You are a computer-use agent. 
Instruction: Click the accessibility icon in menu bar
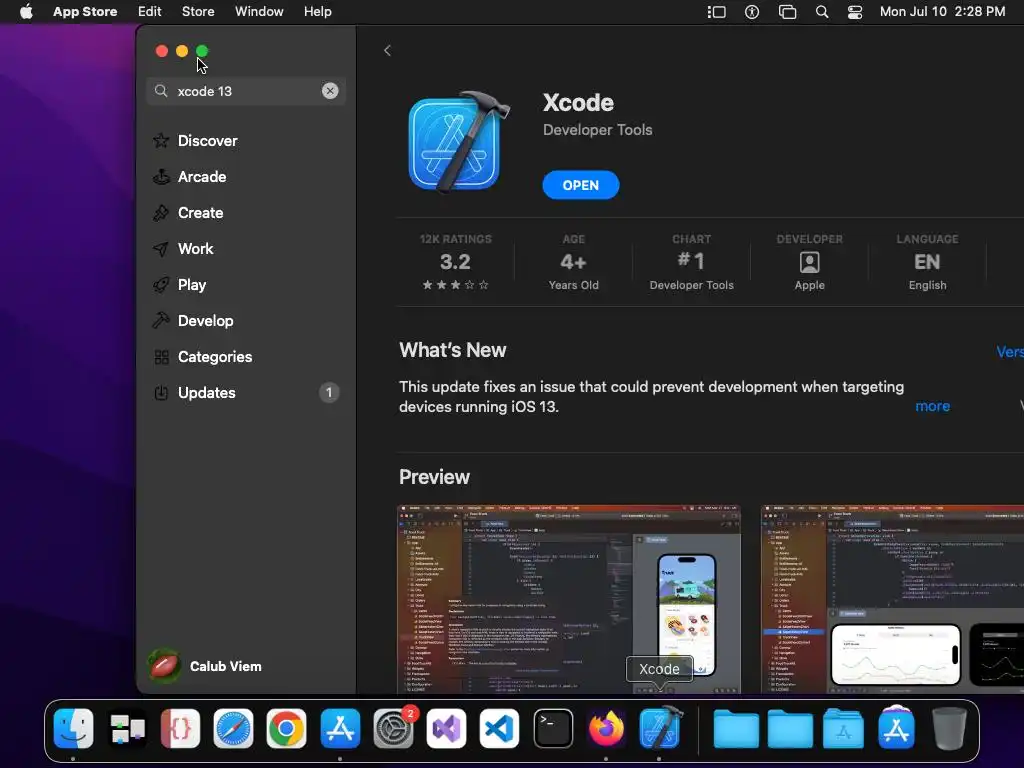(x=752, y=12)
